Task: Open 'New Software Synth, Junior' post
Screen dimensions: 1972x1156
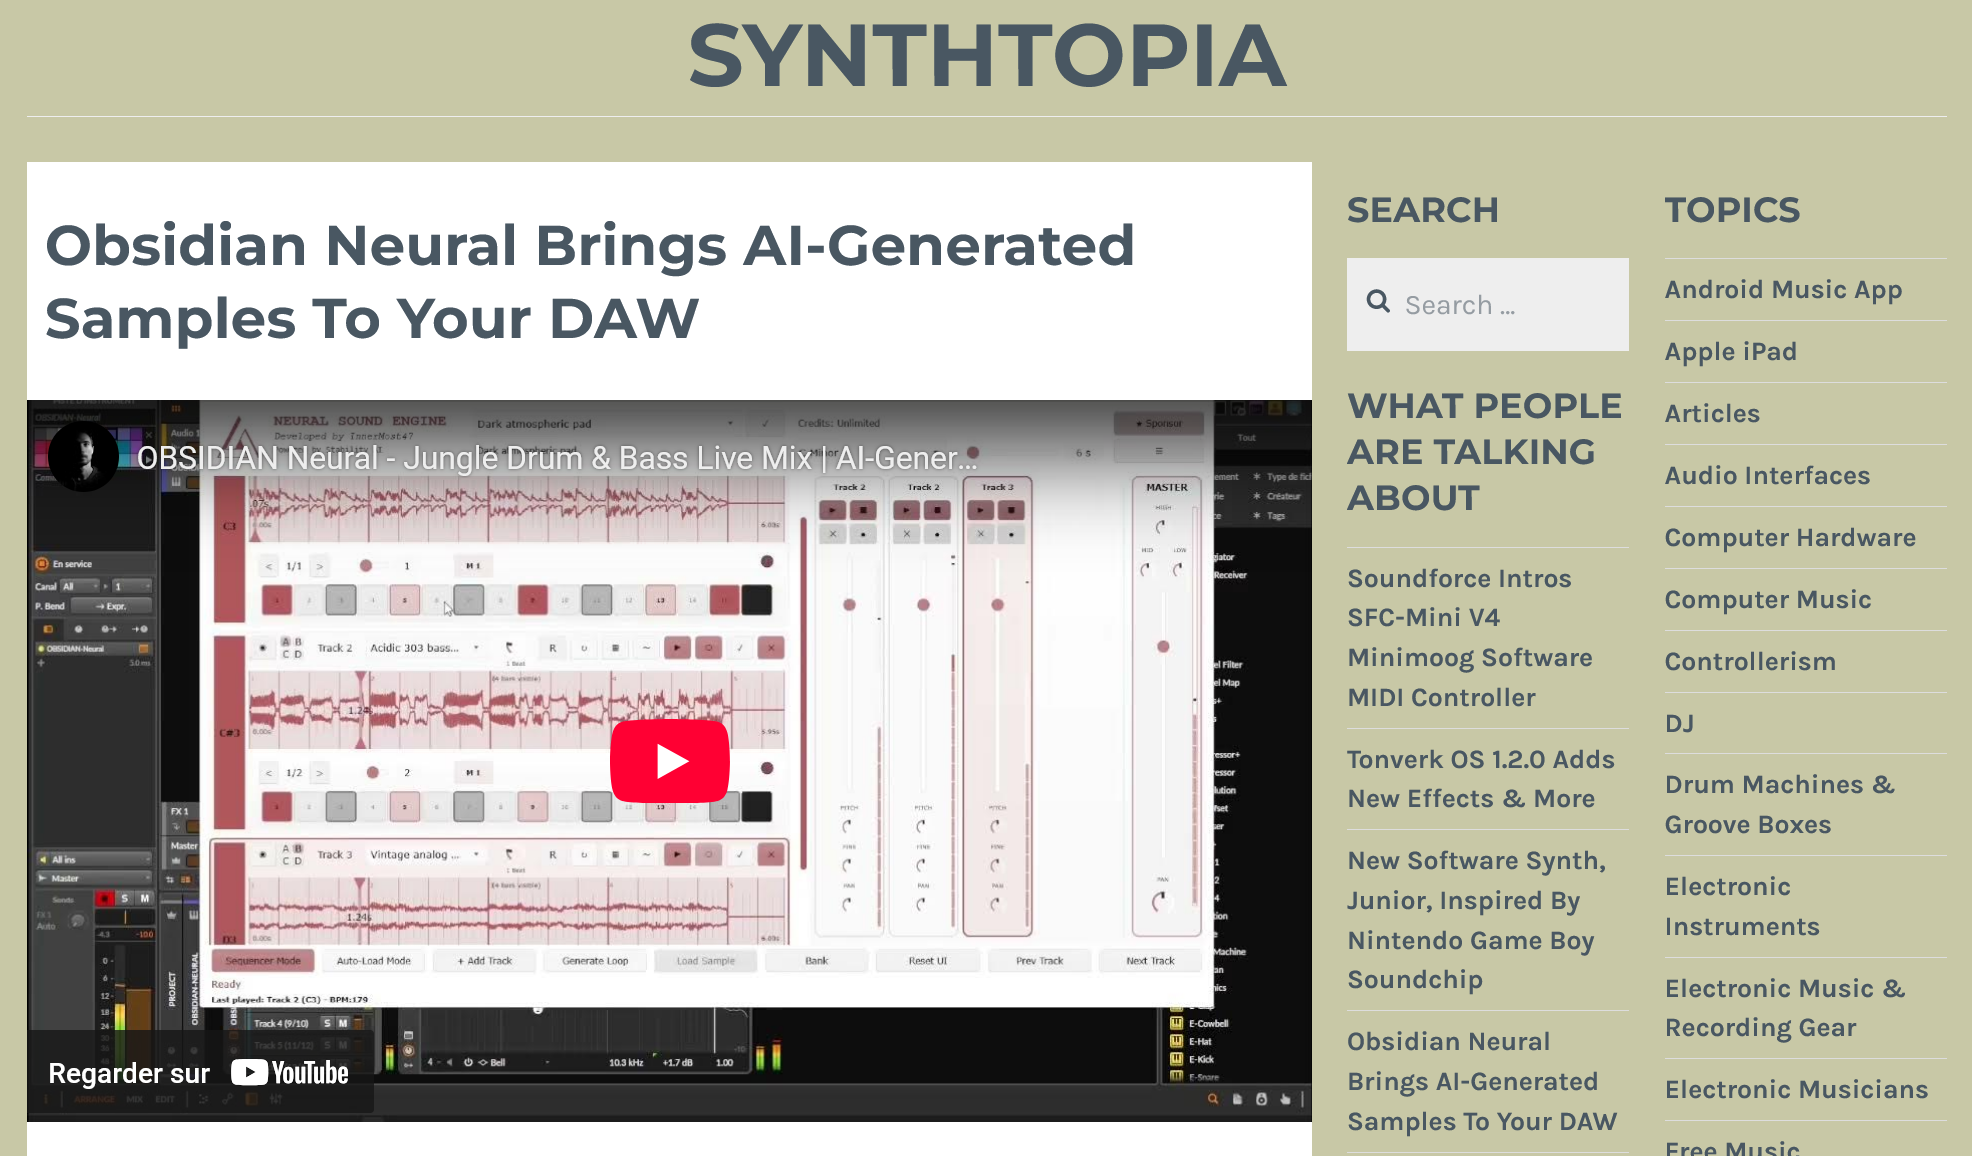Action: pyautogui.click(x=1477, y=920)
